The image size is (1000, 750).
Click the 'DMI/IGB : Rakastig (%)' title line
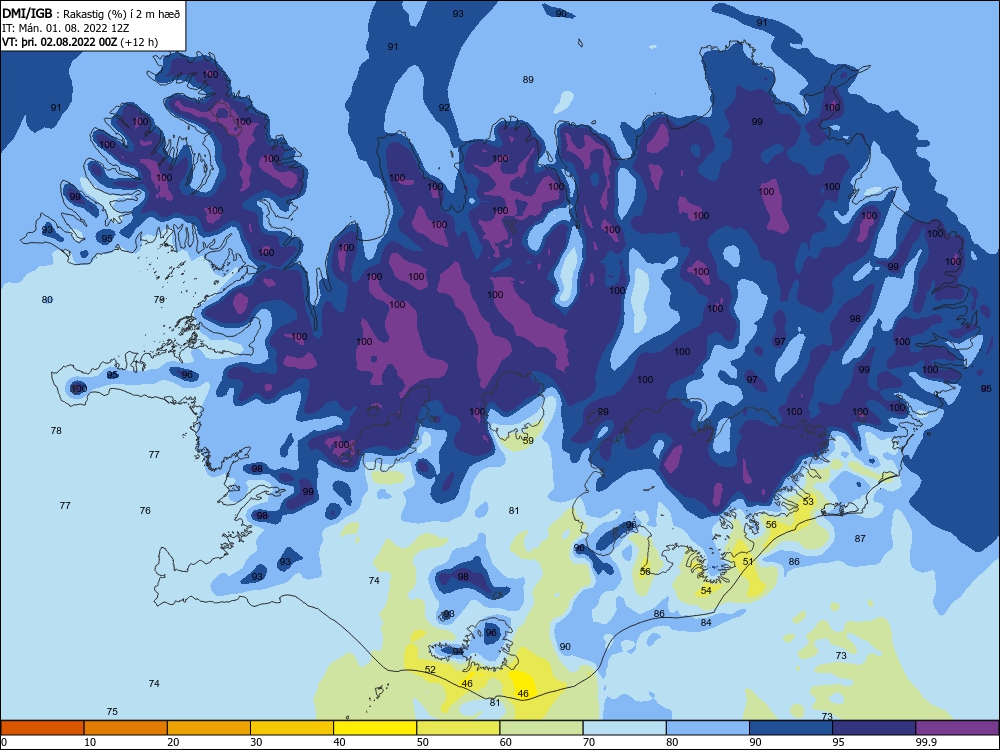pos(91,15)
